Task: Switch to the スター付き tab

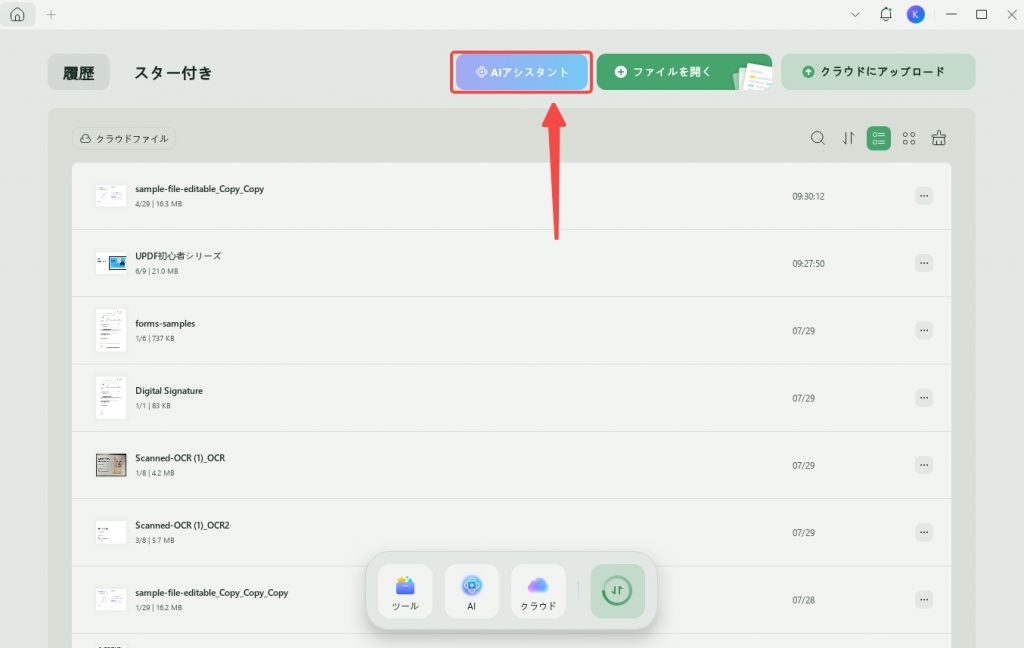Action: [x=173, y=73]
